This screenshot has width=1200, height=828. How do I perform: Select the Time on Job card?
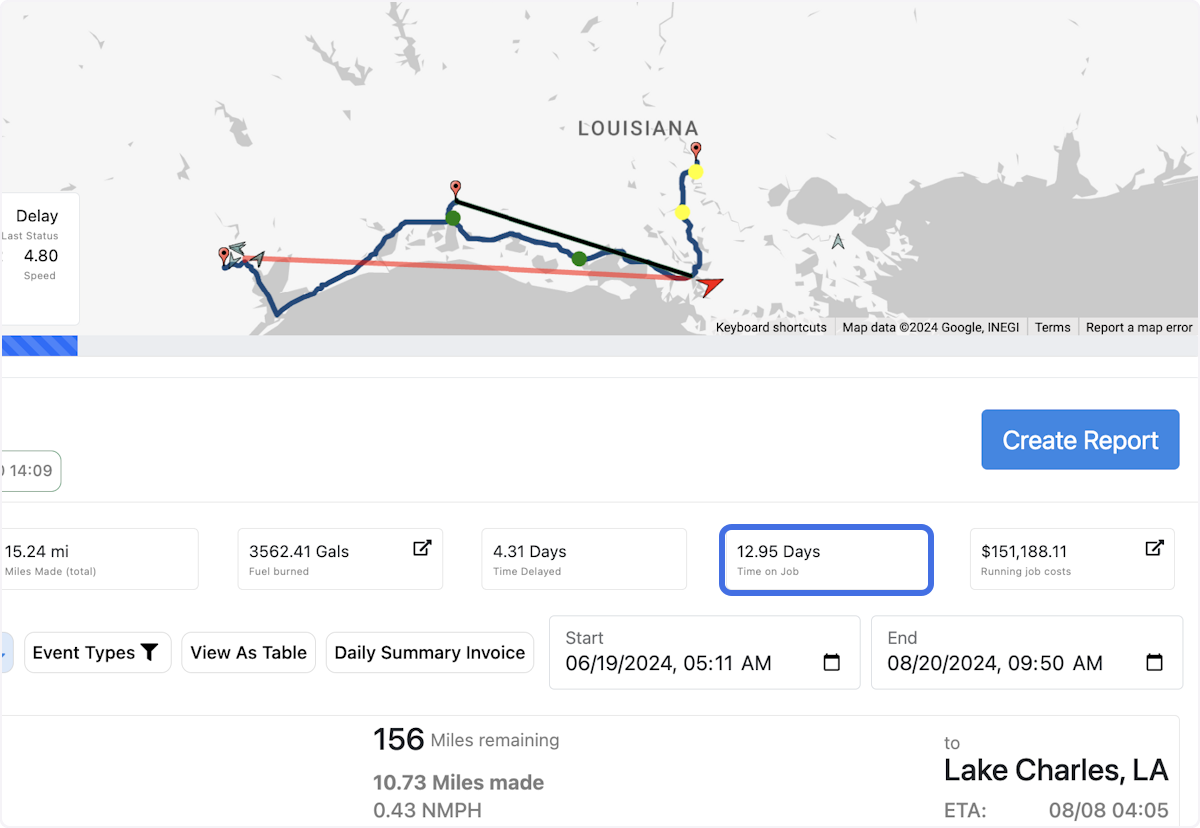pyautogui.click(x=826, y=560)
